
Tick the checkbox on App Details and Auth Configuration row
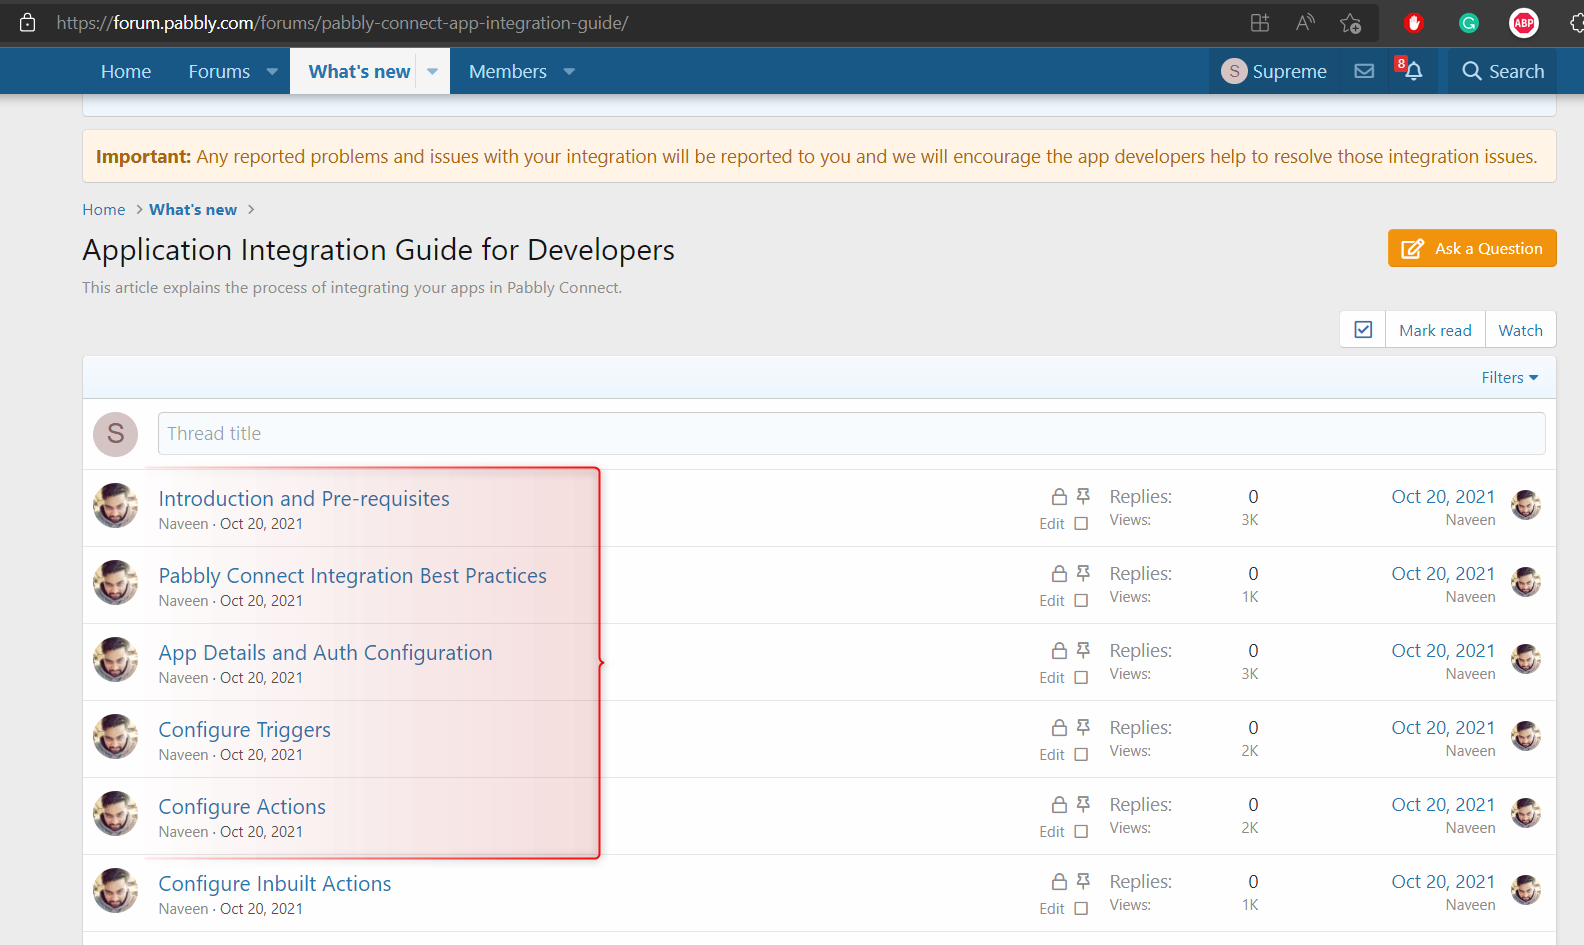pyautogui.click(x=1081, y=677)
